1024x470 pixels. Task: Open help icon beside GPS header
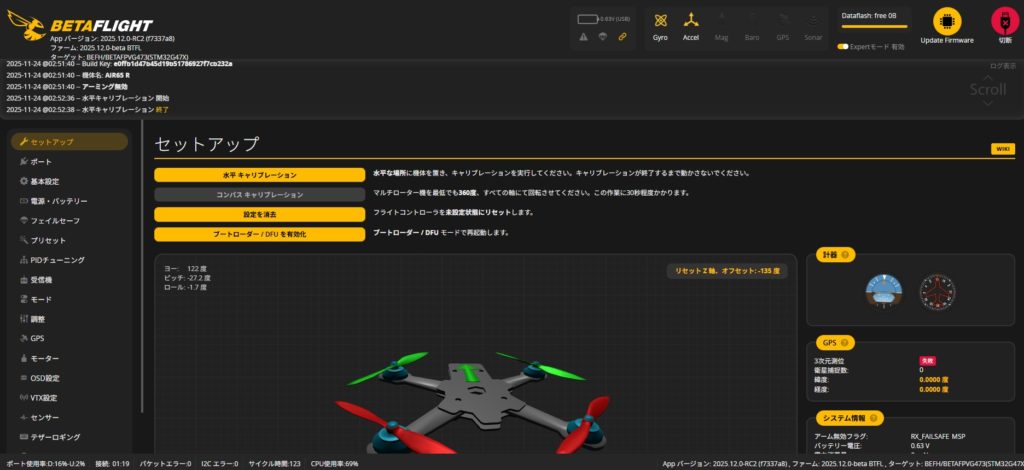[845, 342]
